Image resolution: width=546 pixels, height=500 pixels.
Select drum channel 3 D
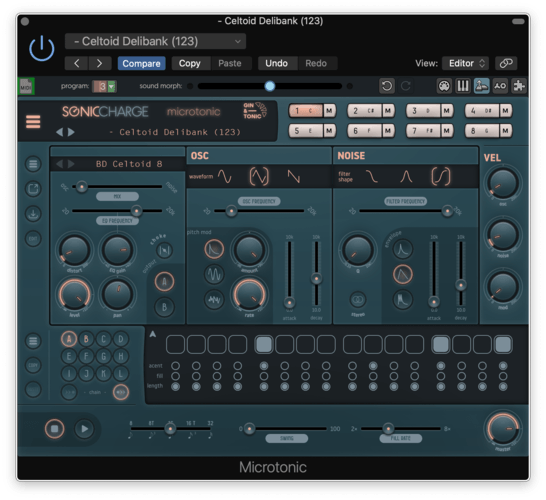pyautogui.click(x=423, y=111)
